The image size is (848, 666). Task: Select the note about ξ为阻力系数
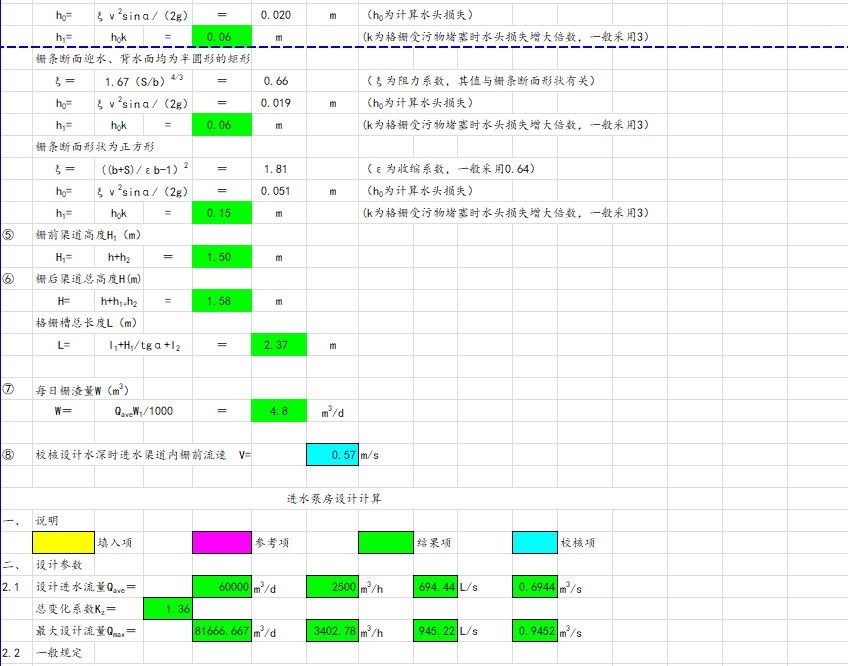tap(481, 81)
